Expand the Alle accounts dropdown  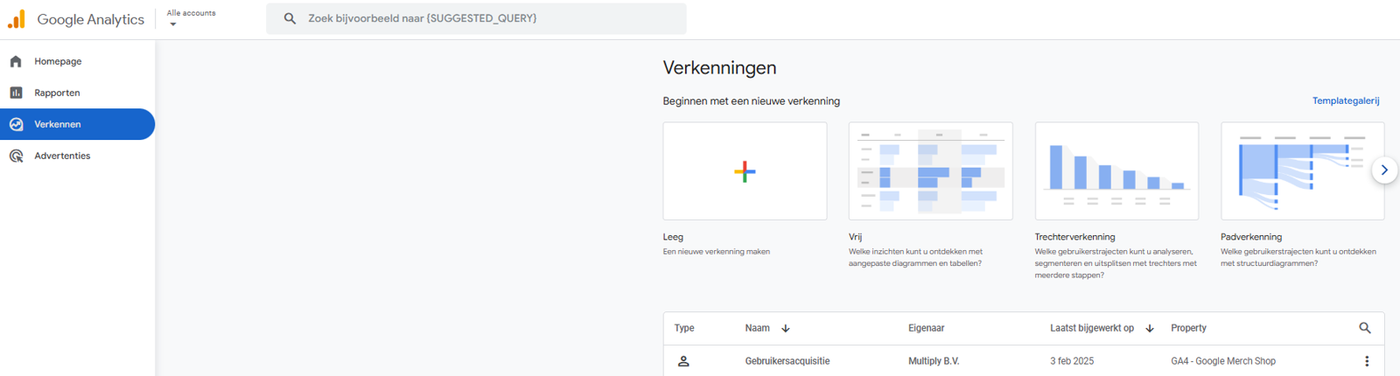(191, 18)
